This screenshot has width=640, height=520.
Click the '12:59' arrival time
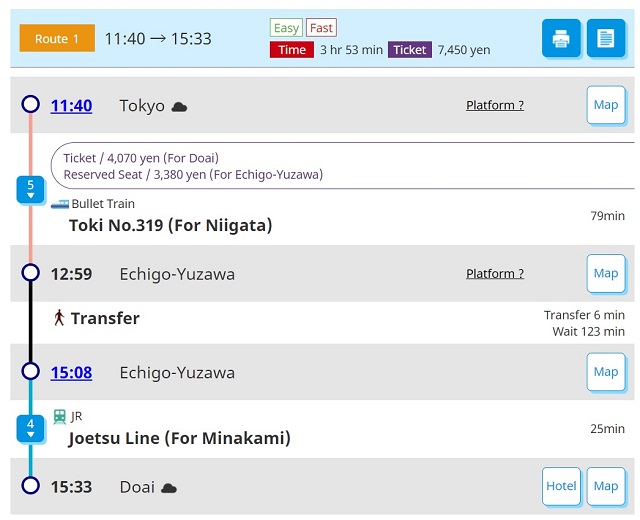[x=71, y=274]
